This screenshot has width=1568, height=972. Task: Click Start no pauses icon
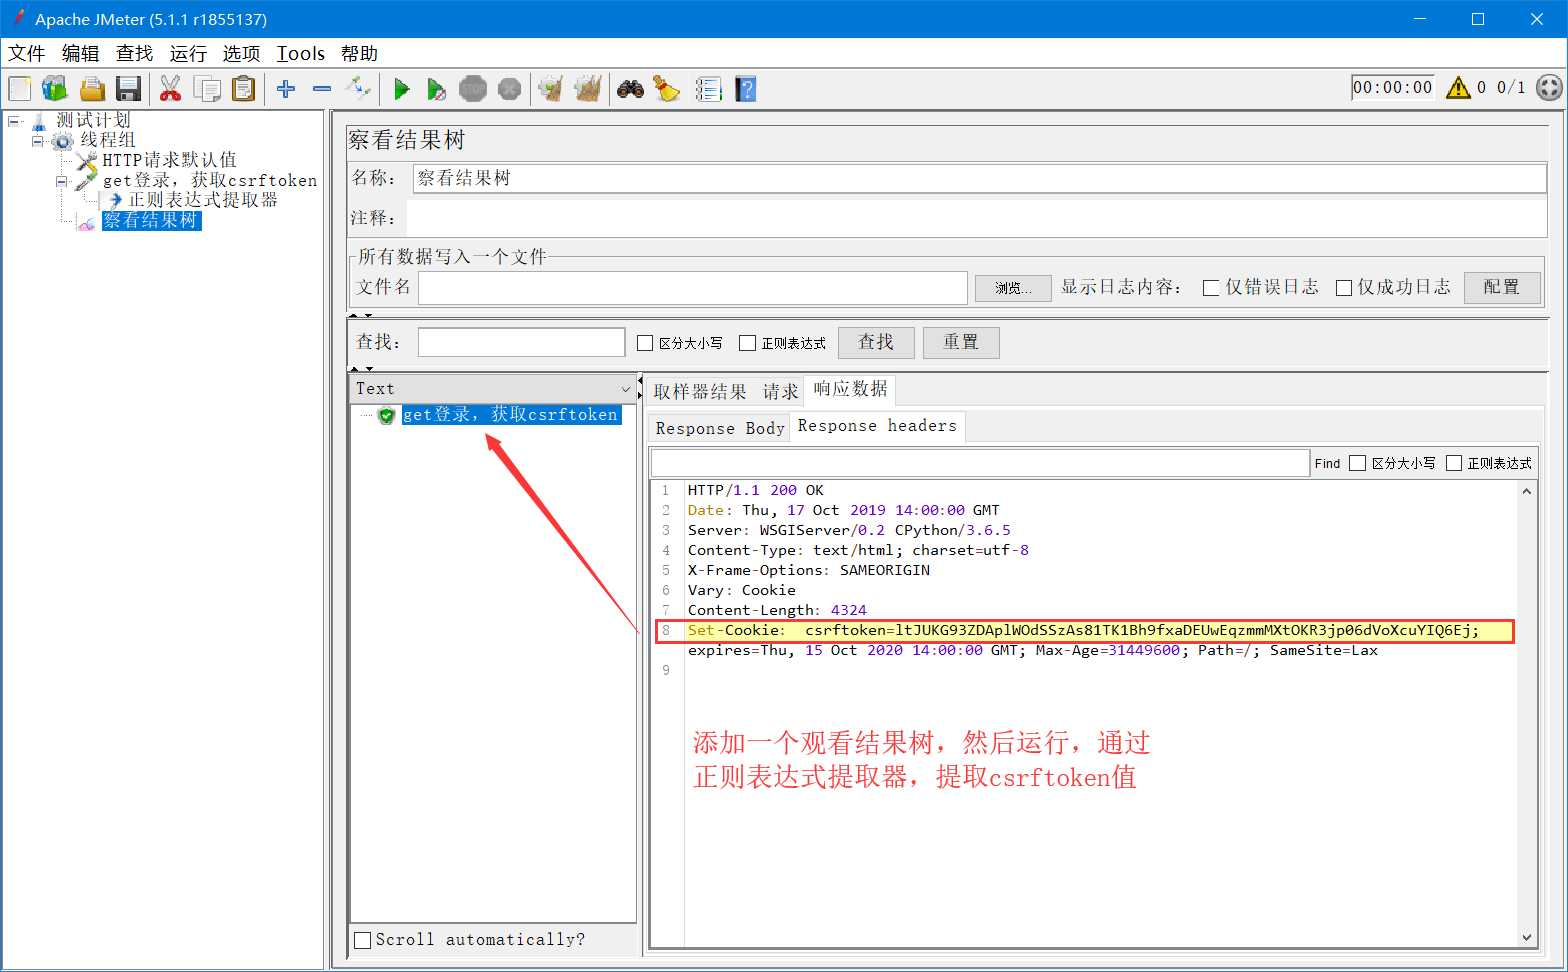pos(437,89)
